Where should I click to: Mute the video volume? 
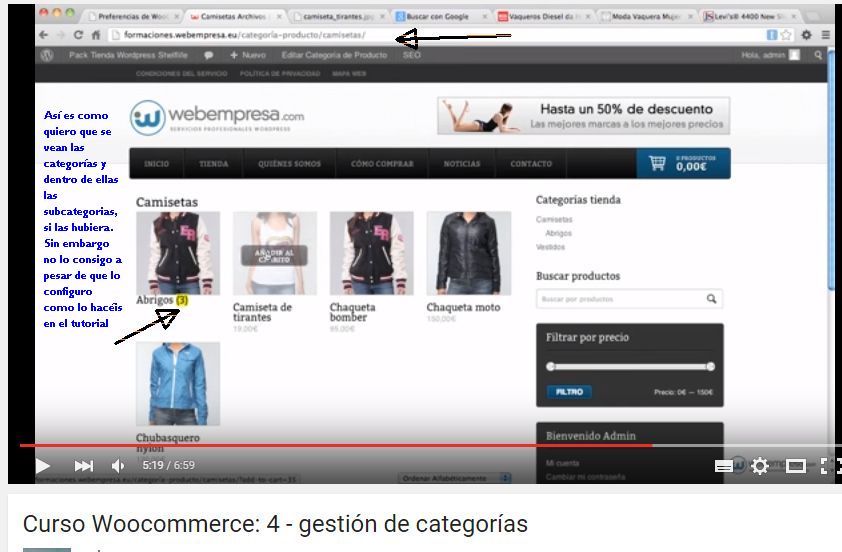click(x=118, y=466)
